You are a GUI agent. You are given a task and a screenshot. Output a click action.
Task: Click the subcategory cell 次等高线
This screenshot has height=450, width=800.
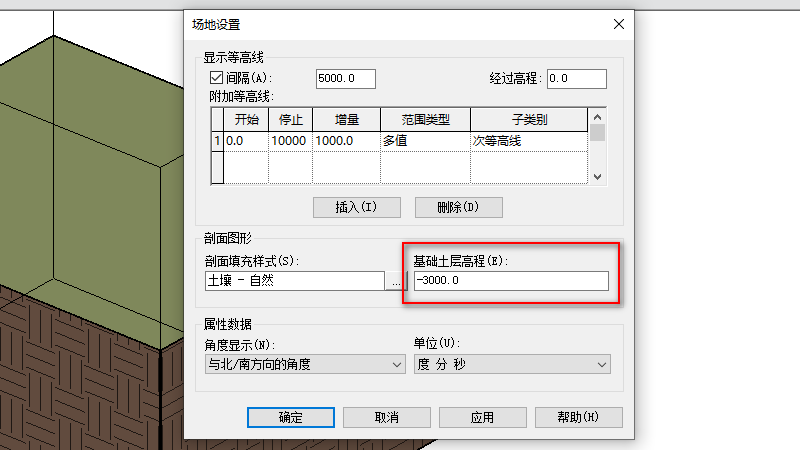tap(529, 141)
